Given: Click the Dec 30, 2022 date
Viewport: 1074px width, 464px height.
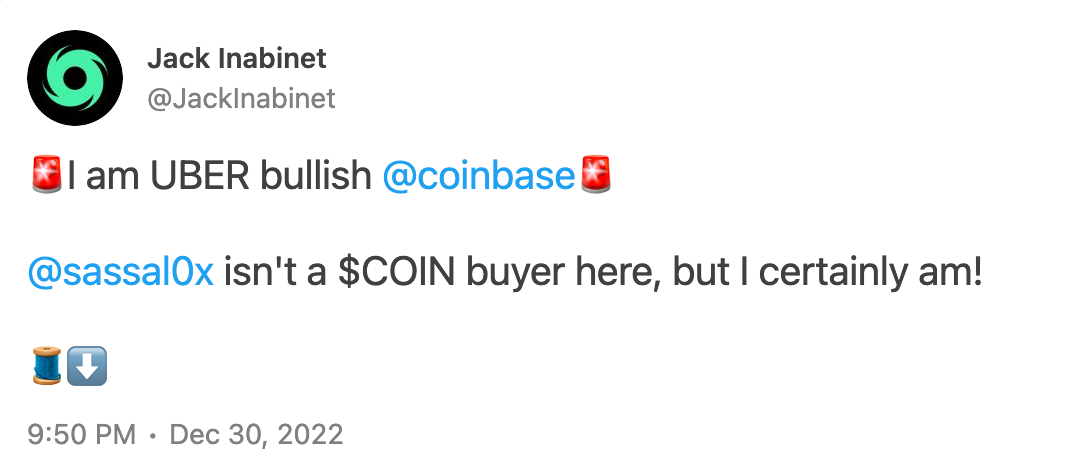Looking at the screenshot, I should (256, 435).
